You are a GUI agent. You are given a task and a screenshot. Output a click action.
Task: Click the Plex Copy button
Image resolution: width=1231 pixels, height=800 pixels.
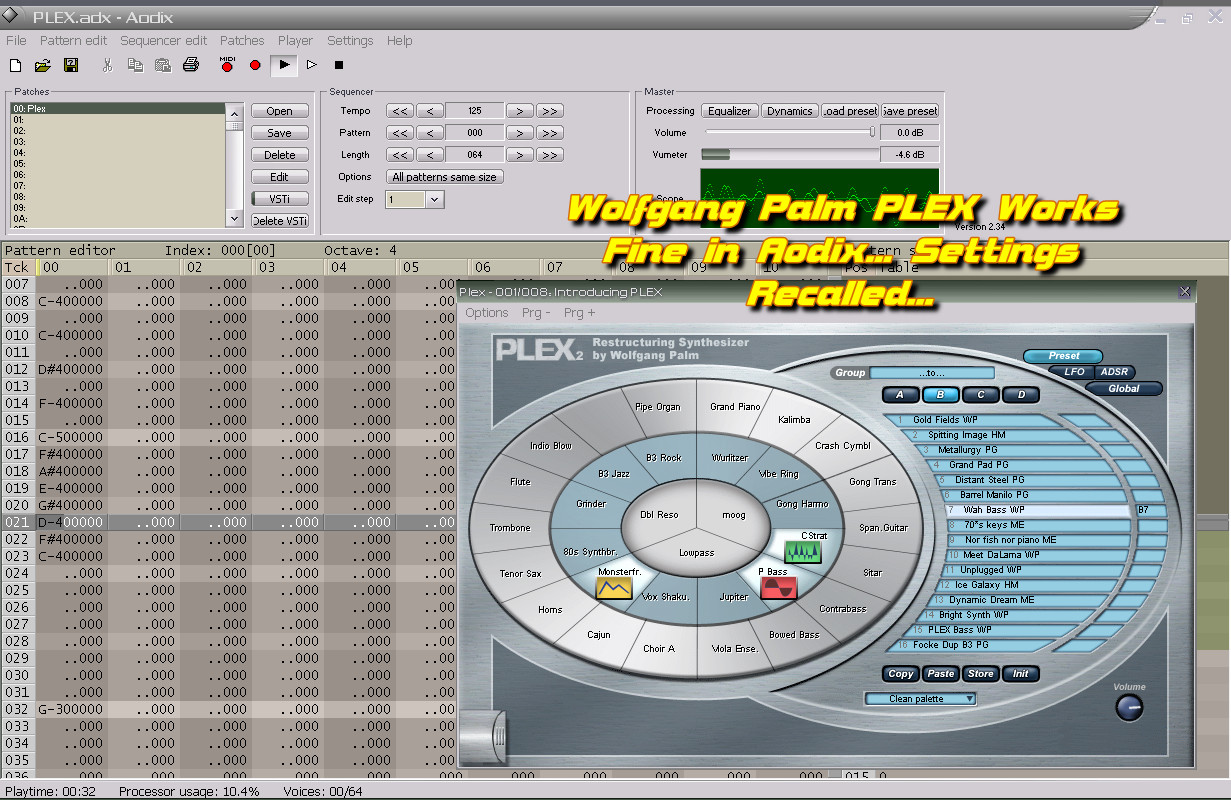tap(901, 674)
